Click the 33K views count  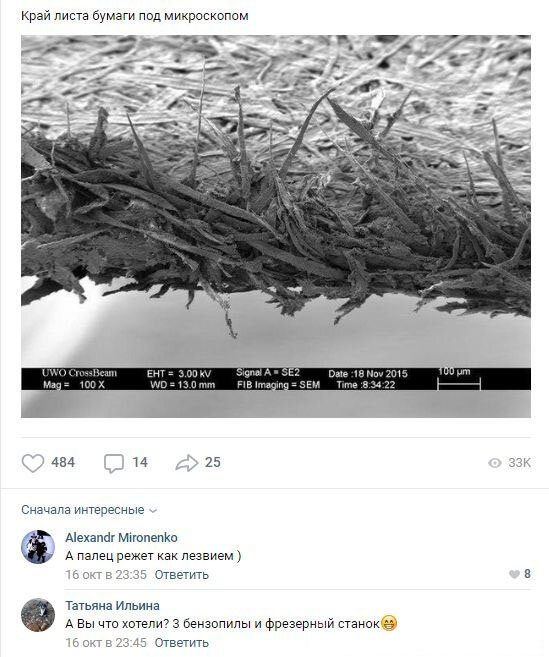tap(519, 463)
